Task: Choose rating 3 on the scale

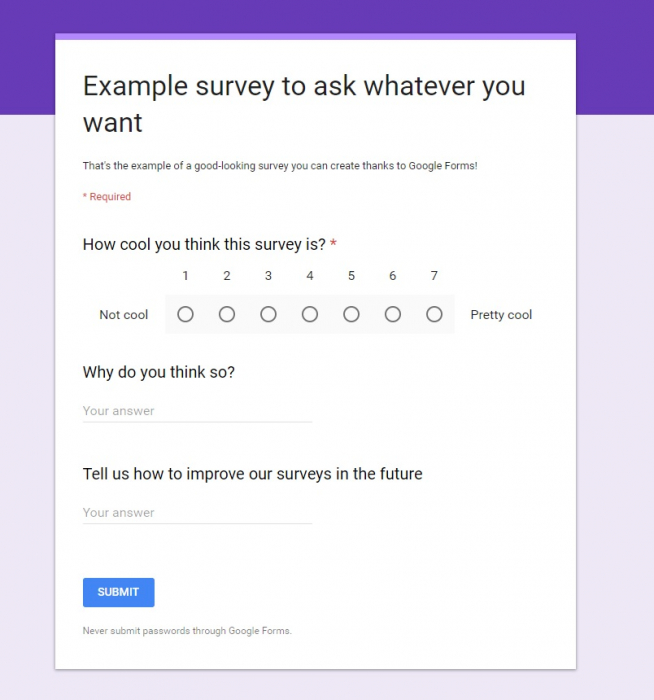Action: tap(268, 314)
